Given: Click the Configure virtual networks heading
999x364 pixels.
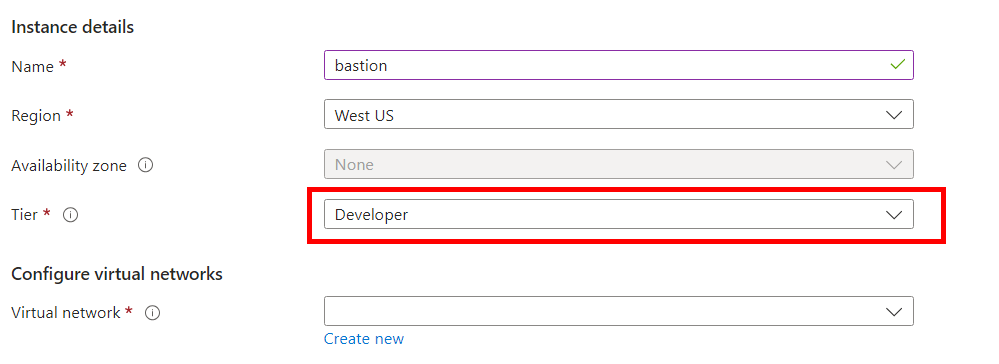Looking at the screenshot, I should click(x=117, y=274).
